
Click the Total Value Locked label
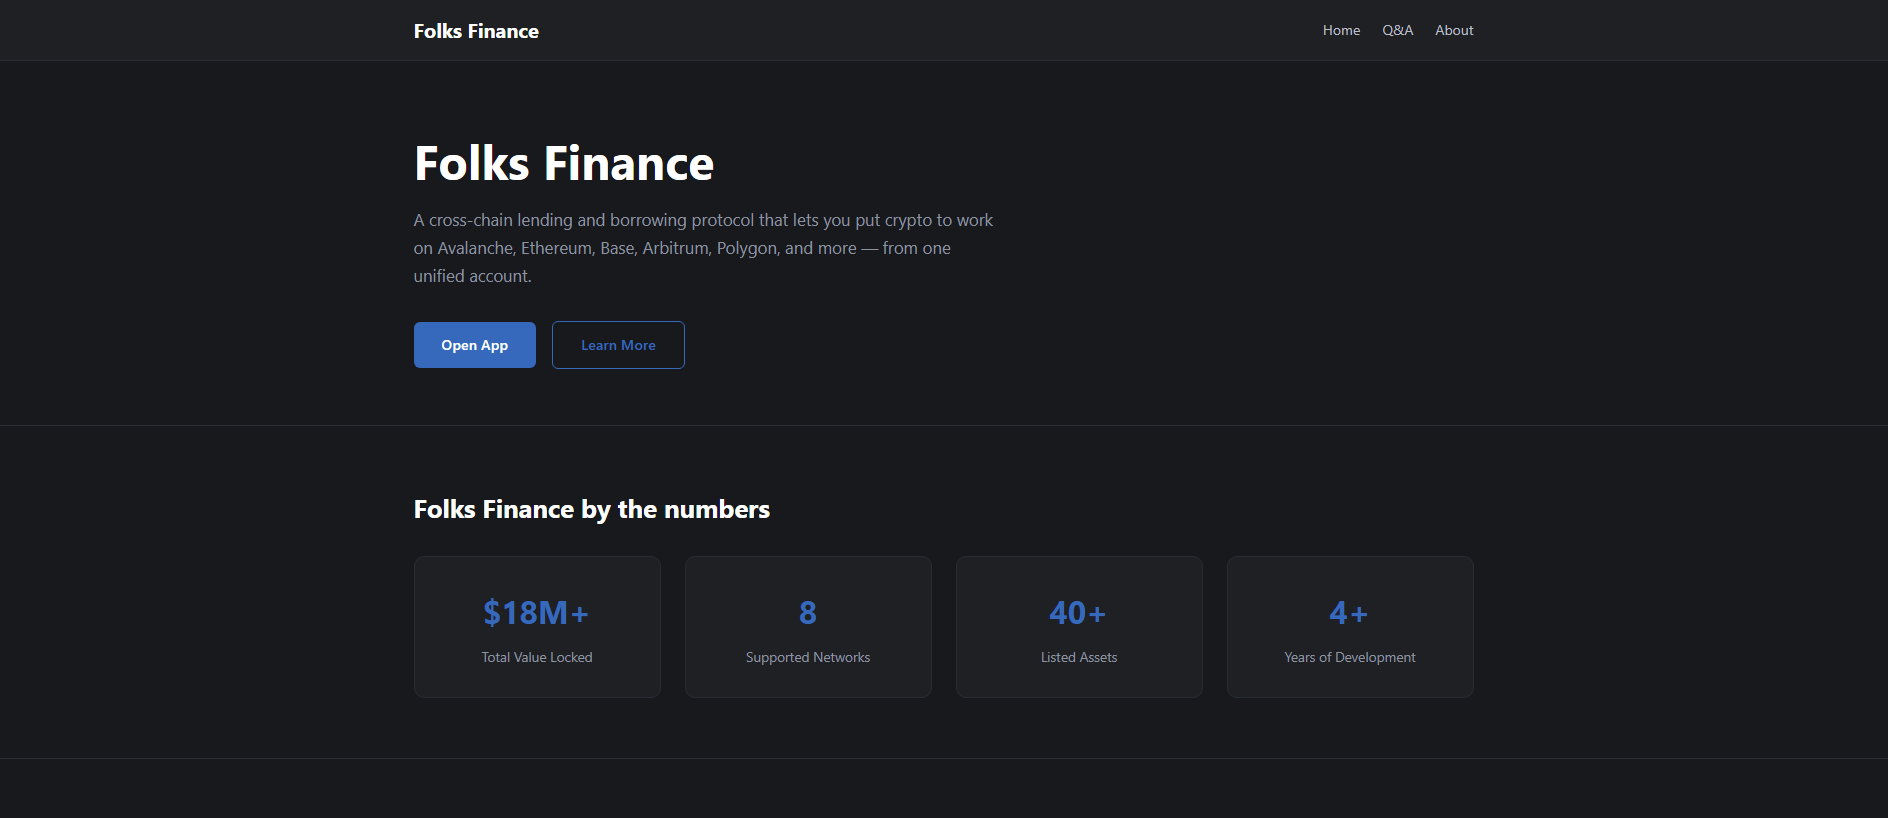pos(537,657)
